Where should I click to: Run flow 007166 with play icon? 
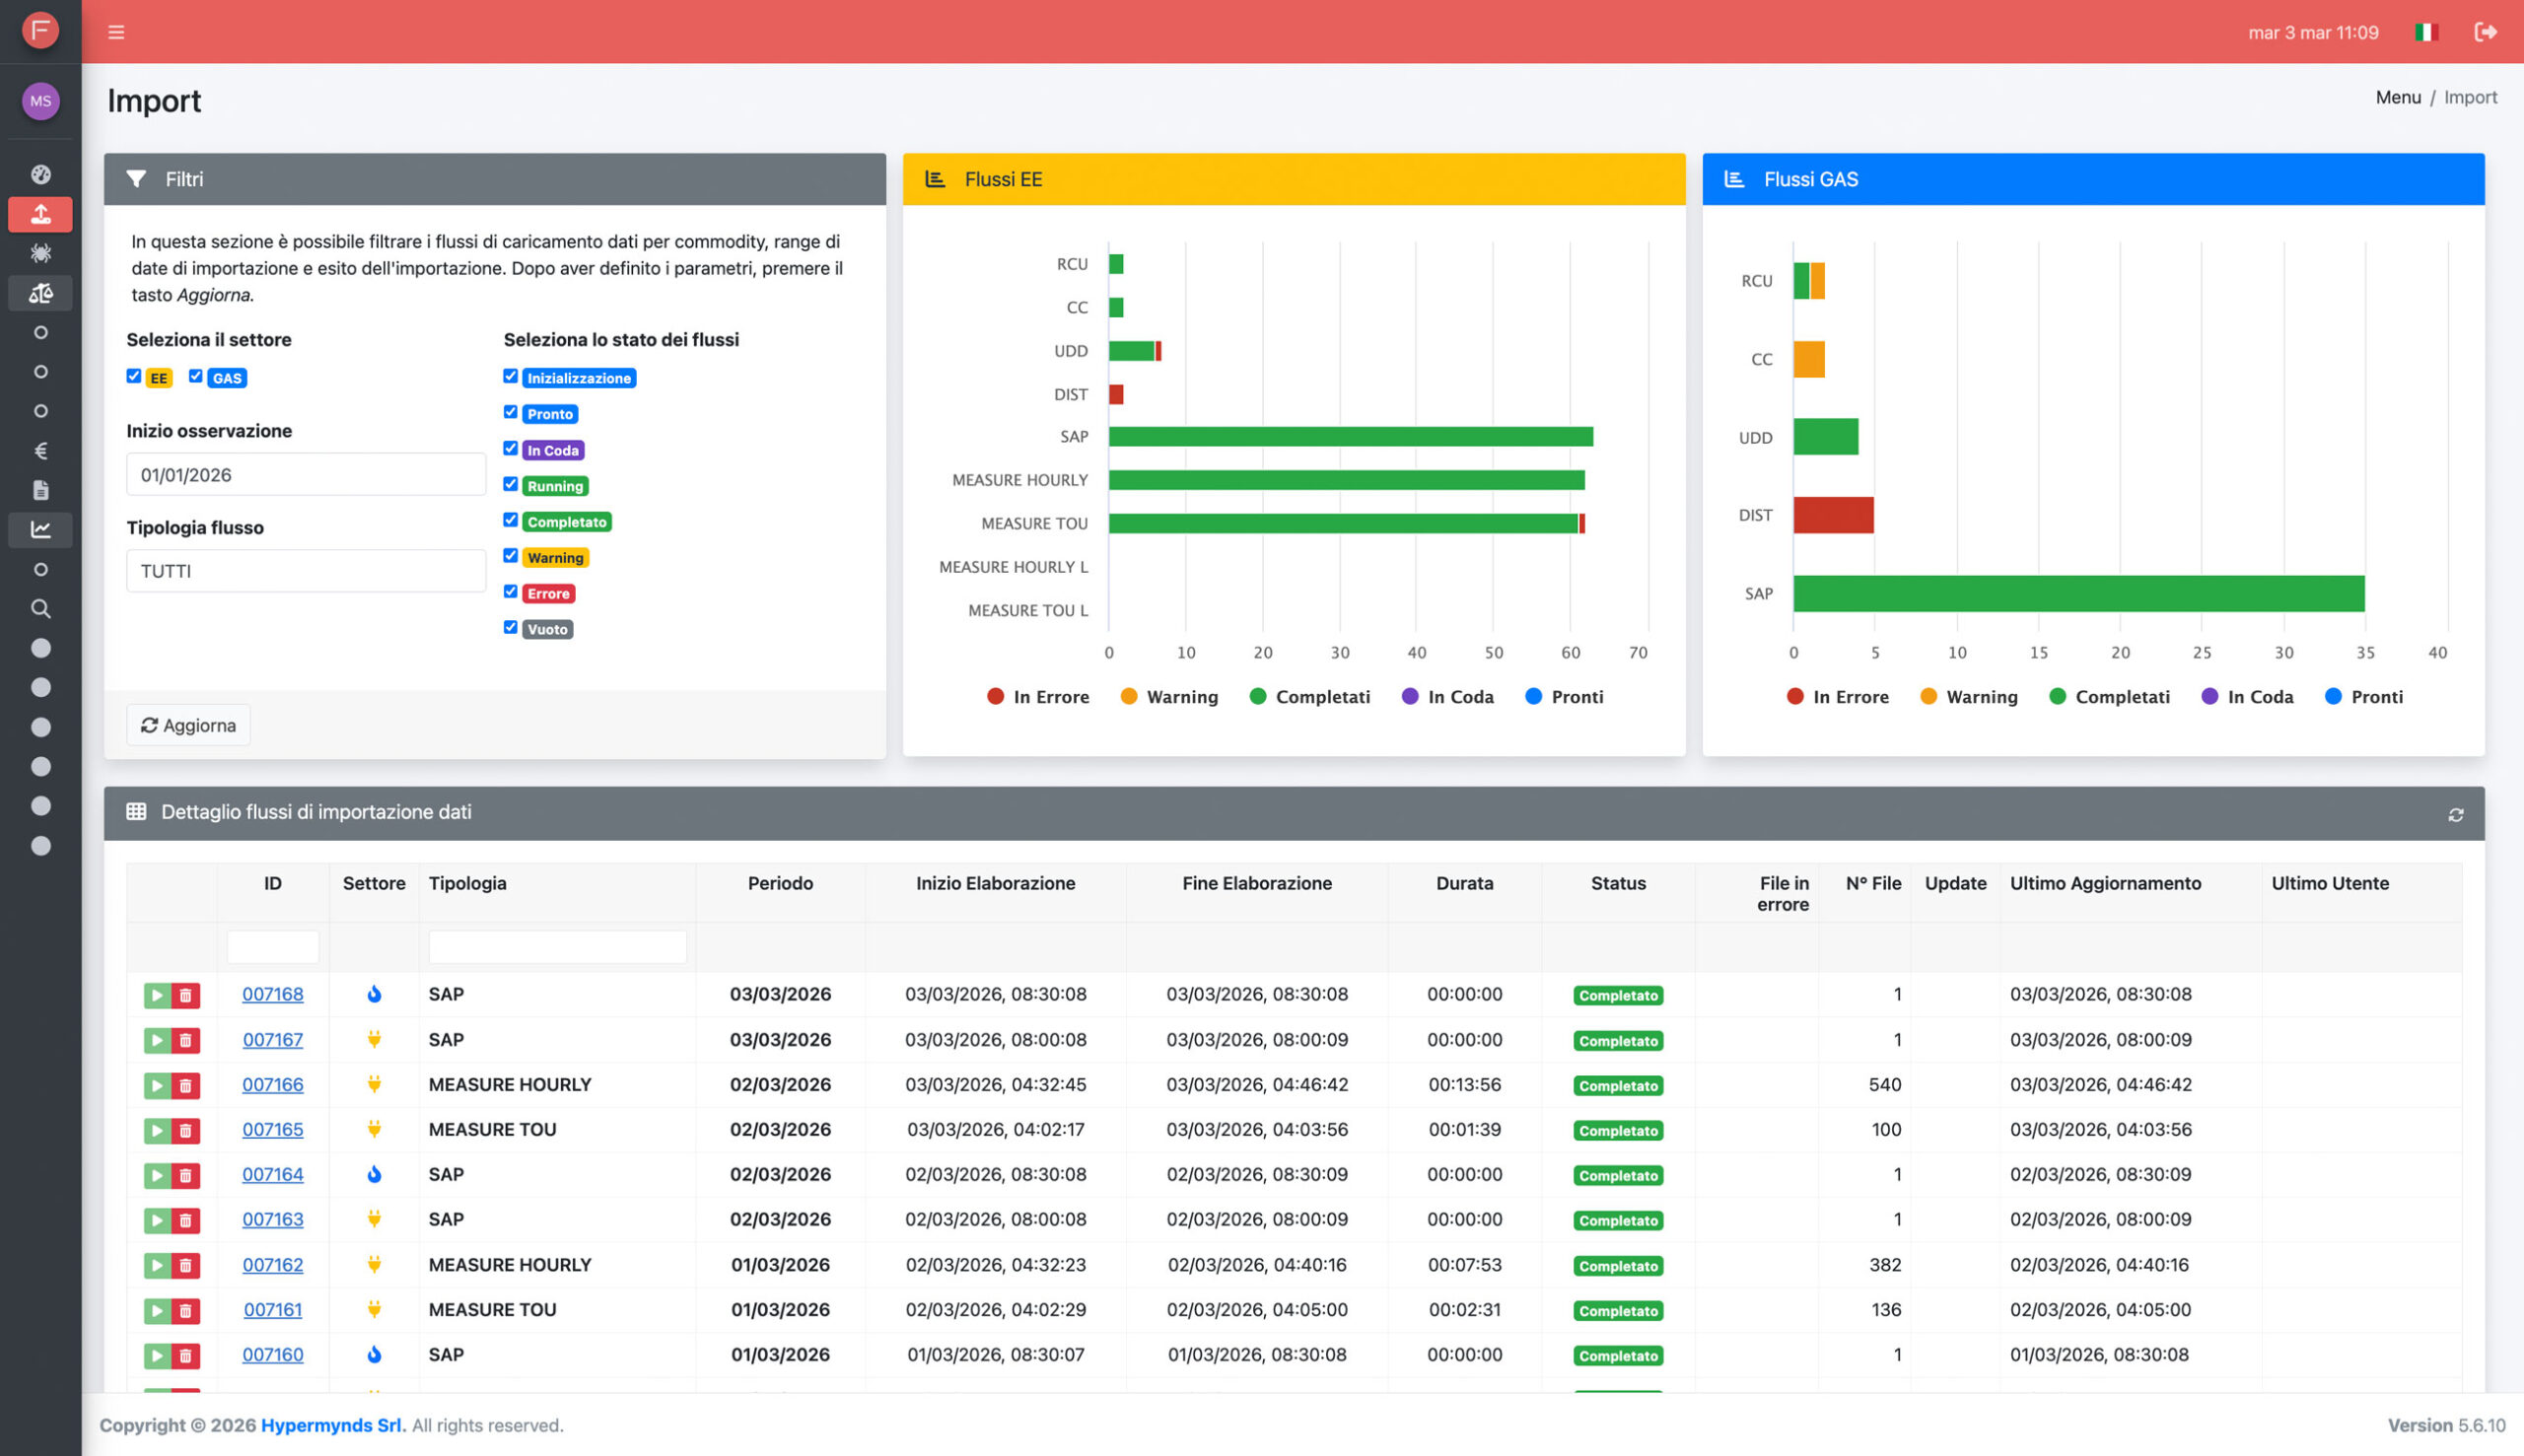[157, 1085]
